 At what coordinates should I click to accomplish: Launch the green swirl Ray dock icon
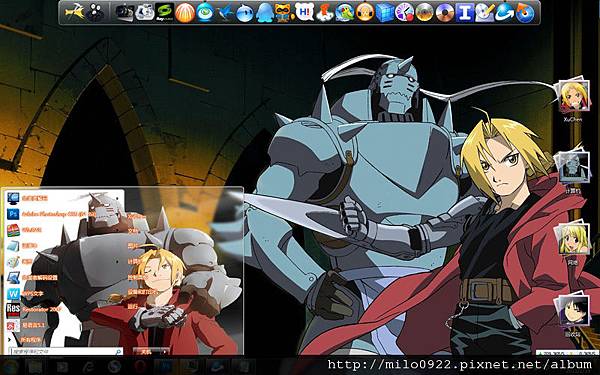[x=165, y=13]
